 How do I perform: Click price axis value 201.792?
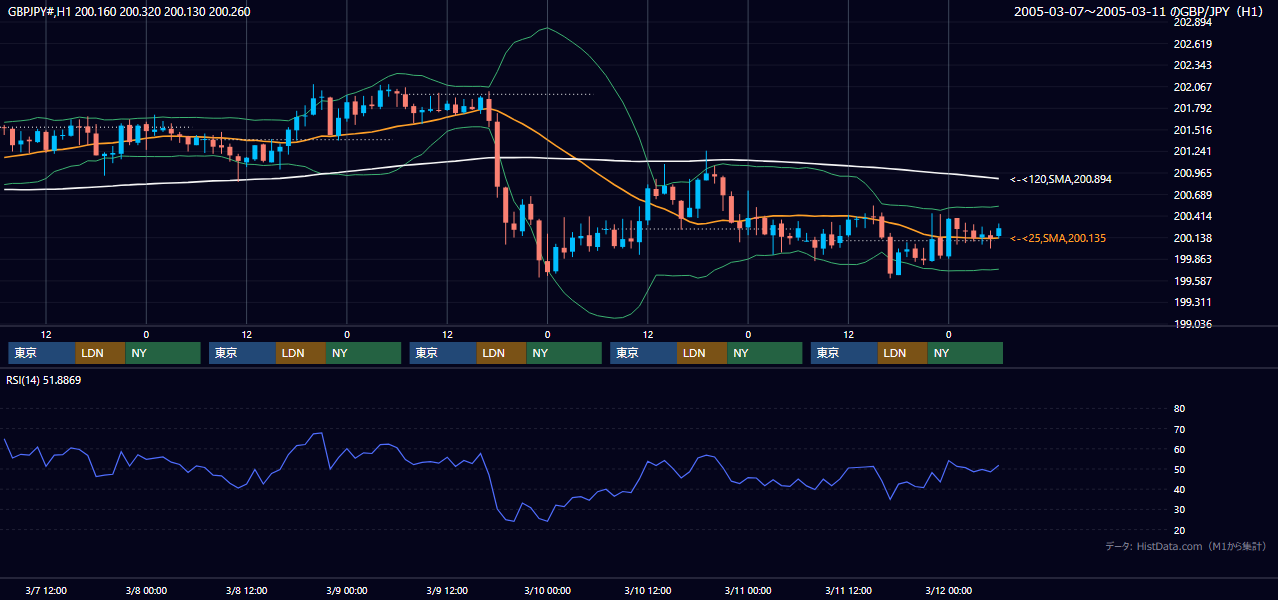pyautogui.click(x=1191, y=108)
